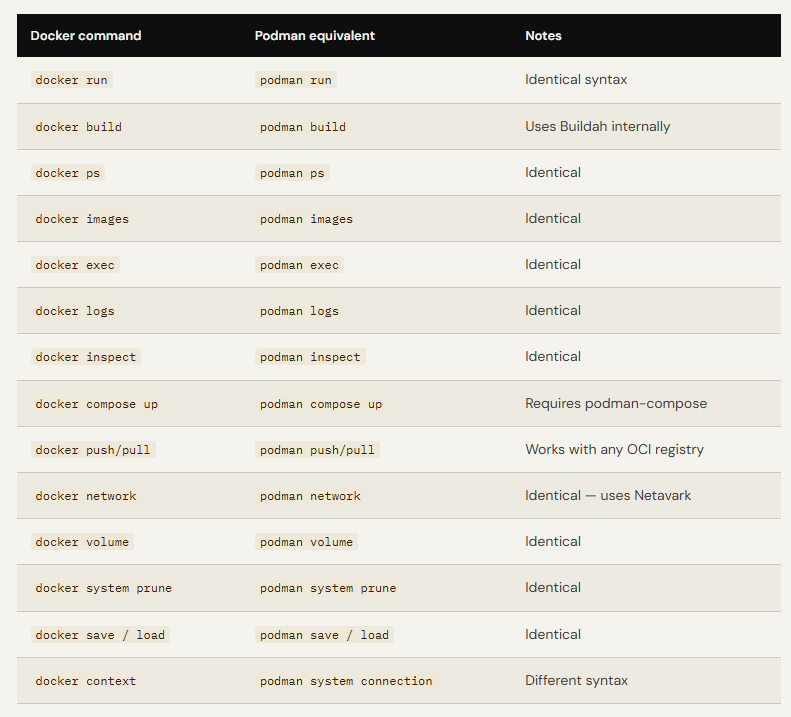Click 'Identical — uses Netavark' note
Viewport: 791px width, 717px height.
(x=608, y=495)
